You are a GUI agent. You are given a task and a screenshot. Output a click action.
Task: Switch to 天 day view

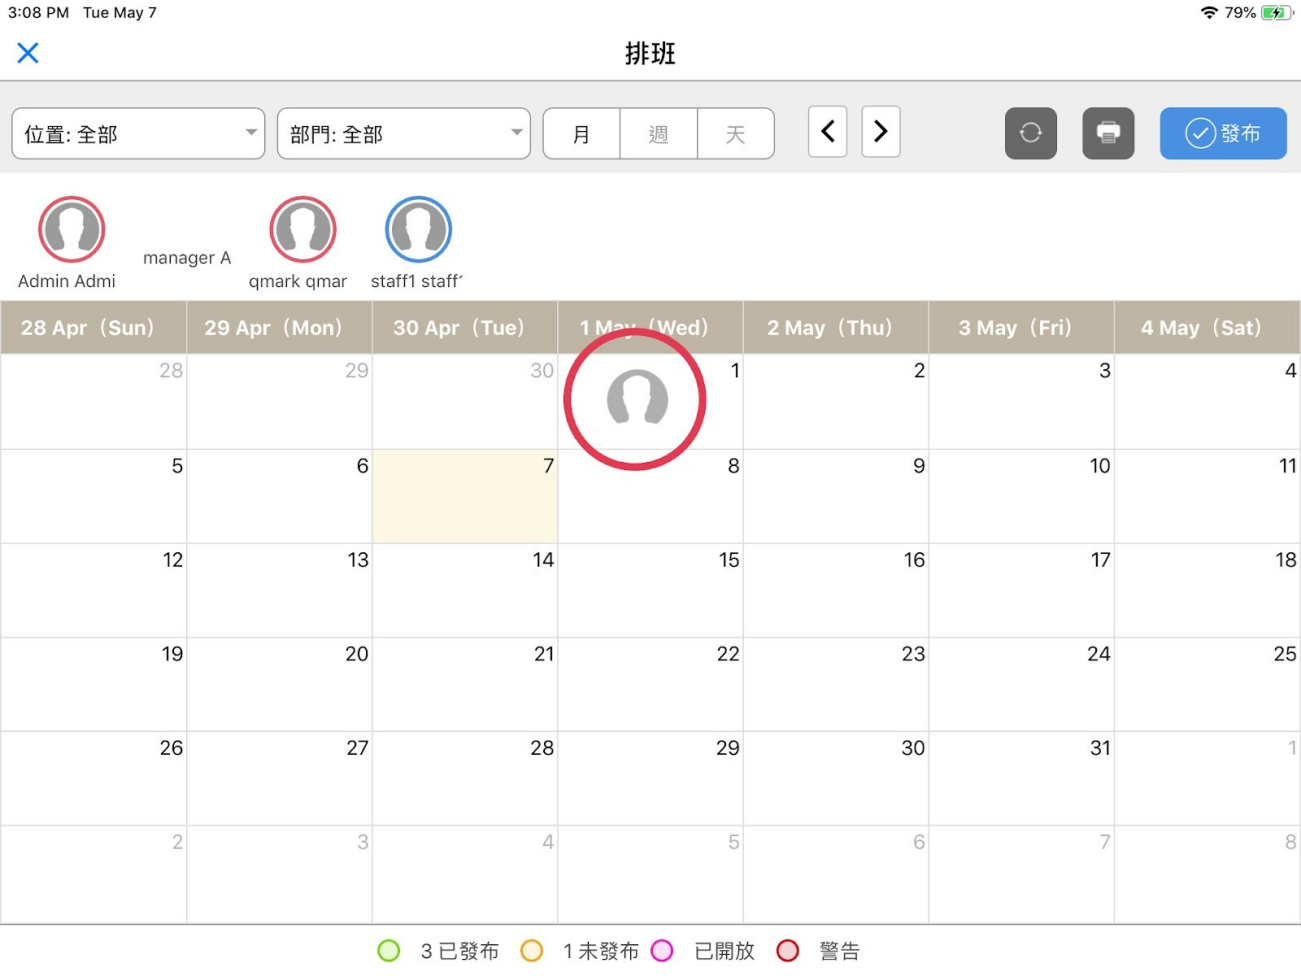click(x=735, y=134)
